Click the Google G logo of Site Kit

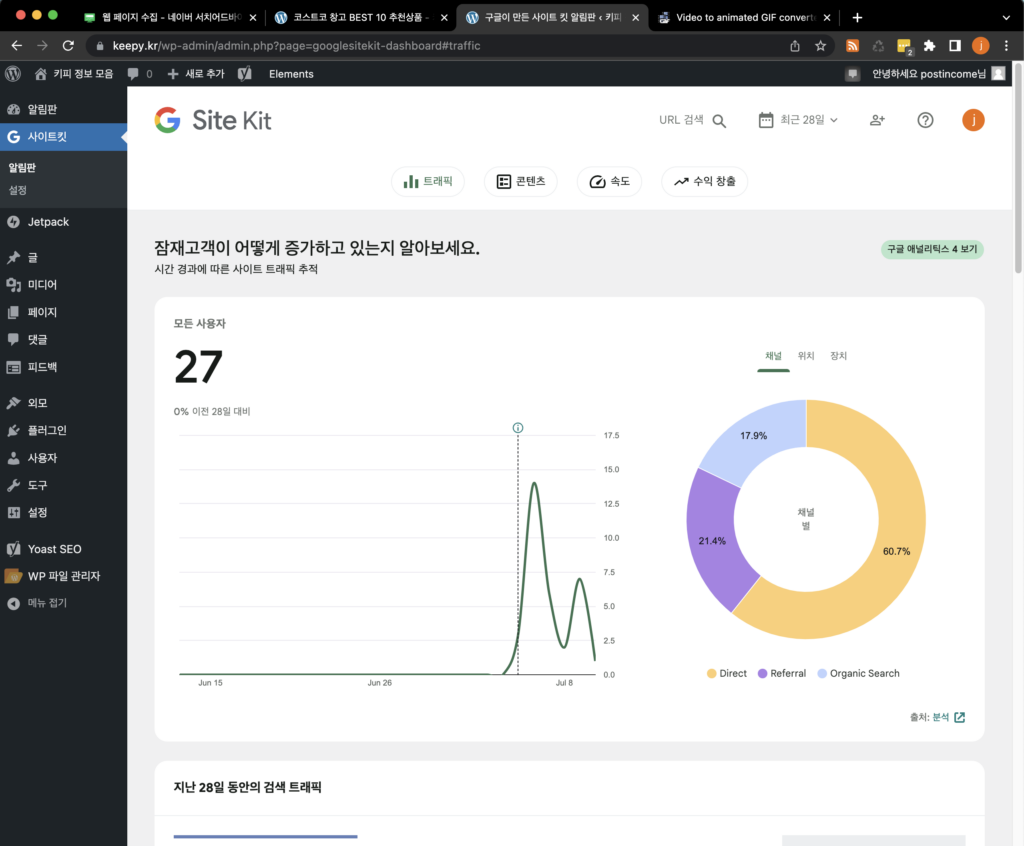click(168, 120)
